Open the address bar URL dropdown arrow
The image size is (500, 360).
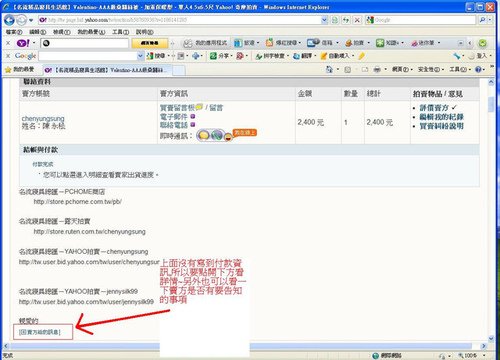pyautogui.click(x=324, y=20)
